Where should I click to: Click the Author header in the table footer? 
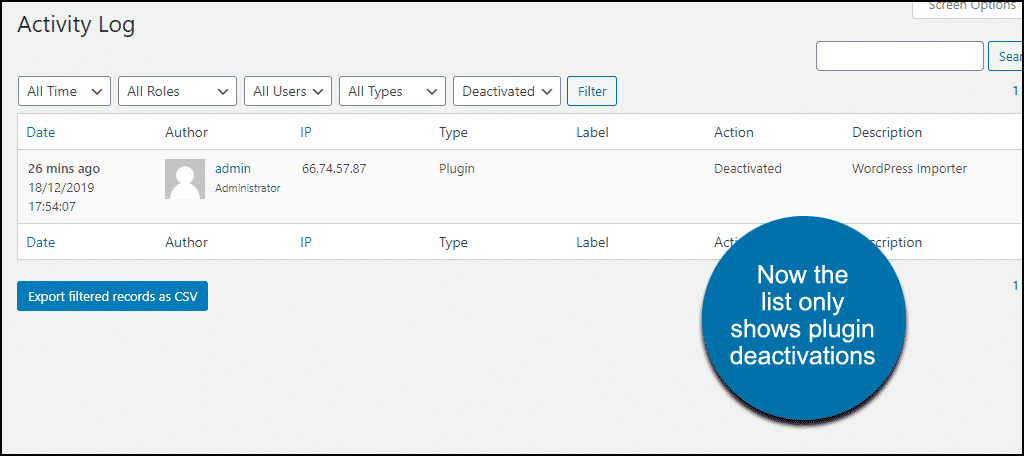[x=186, y=242]
